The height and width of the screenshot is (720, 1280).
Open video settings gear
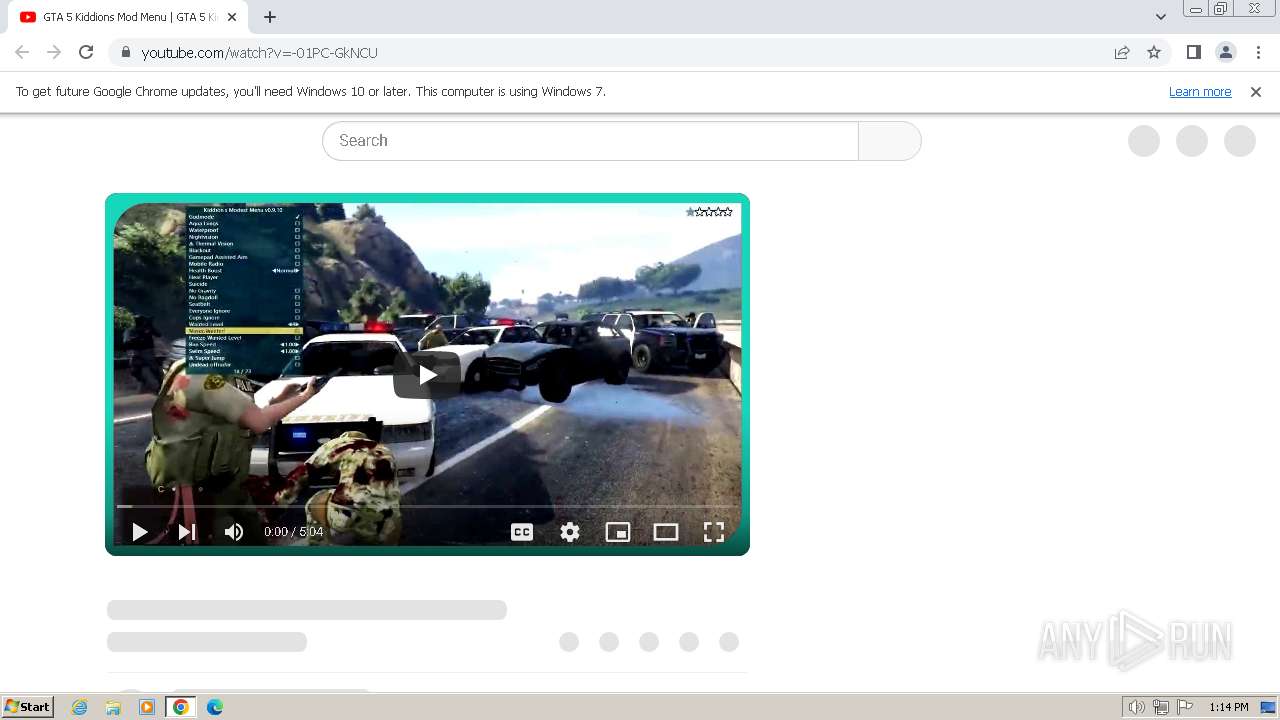pyautogui.click(x=570, y=532)
